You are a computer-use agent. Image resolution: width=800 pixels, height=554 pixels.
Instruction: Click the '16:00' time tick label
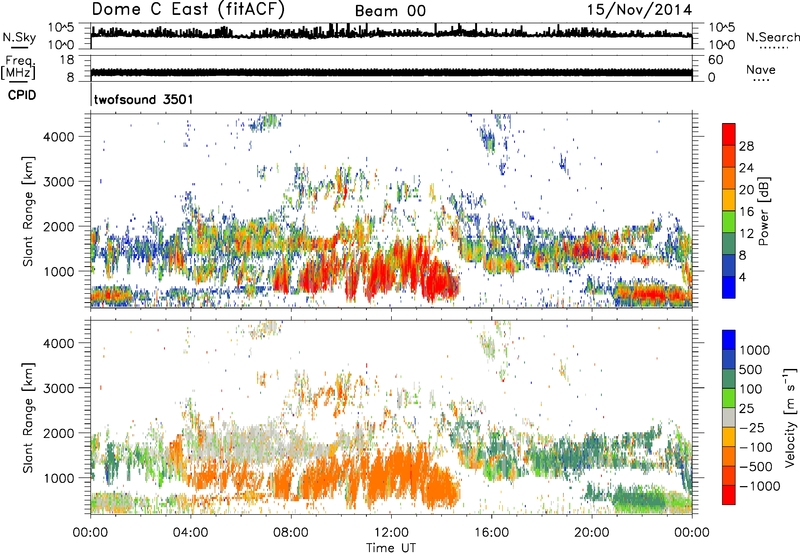491,533
